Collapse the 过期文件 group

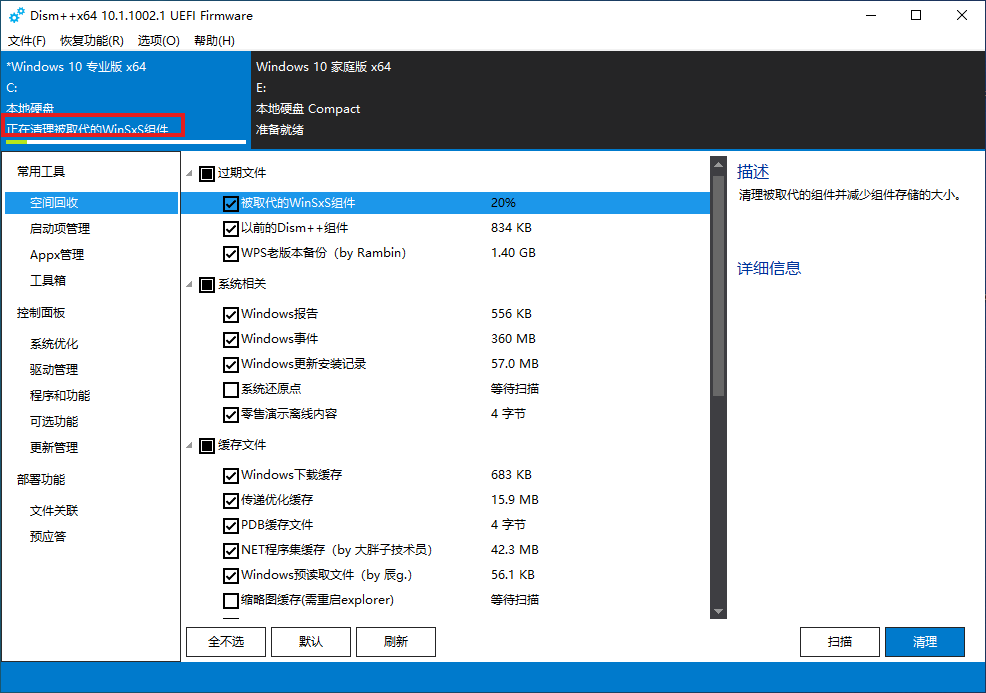click(189, 173)
